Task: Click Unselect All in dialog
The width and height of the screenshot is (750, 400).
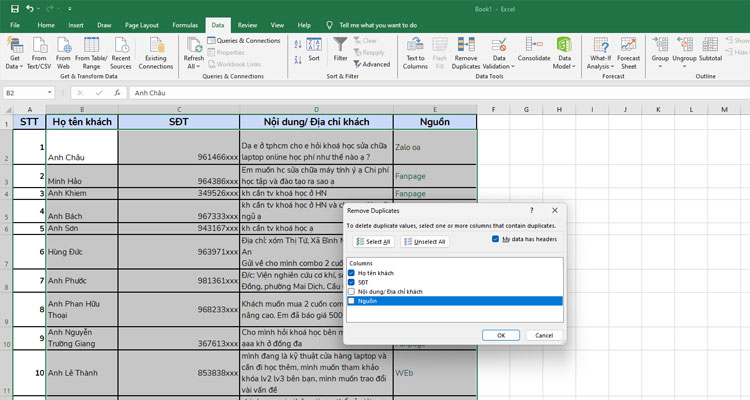Action: 425,242
